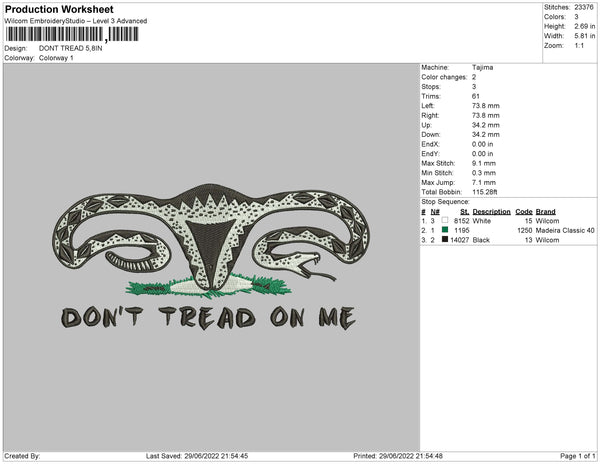
Task: Select the green thread color swatch
Action: (x=445, y=230)
